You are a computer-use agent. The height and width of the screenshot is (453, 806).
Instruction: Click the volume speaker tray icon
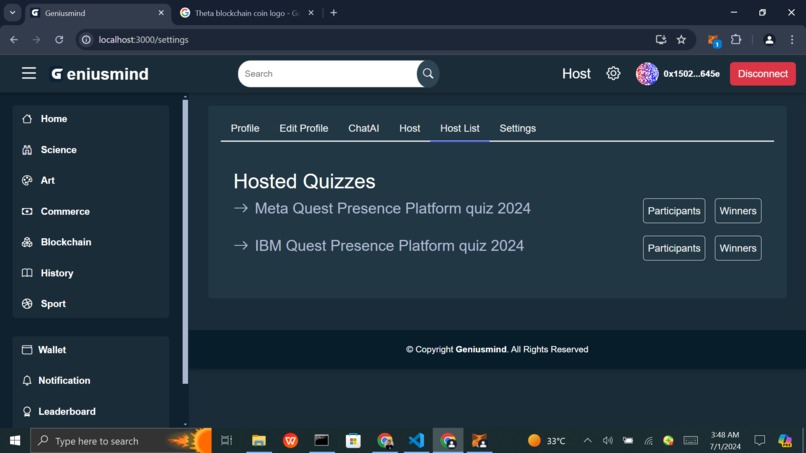[x=608, y=441]
